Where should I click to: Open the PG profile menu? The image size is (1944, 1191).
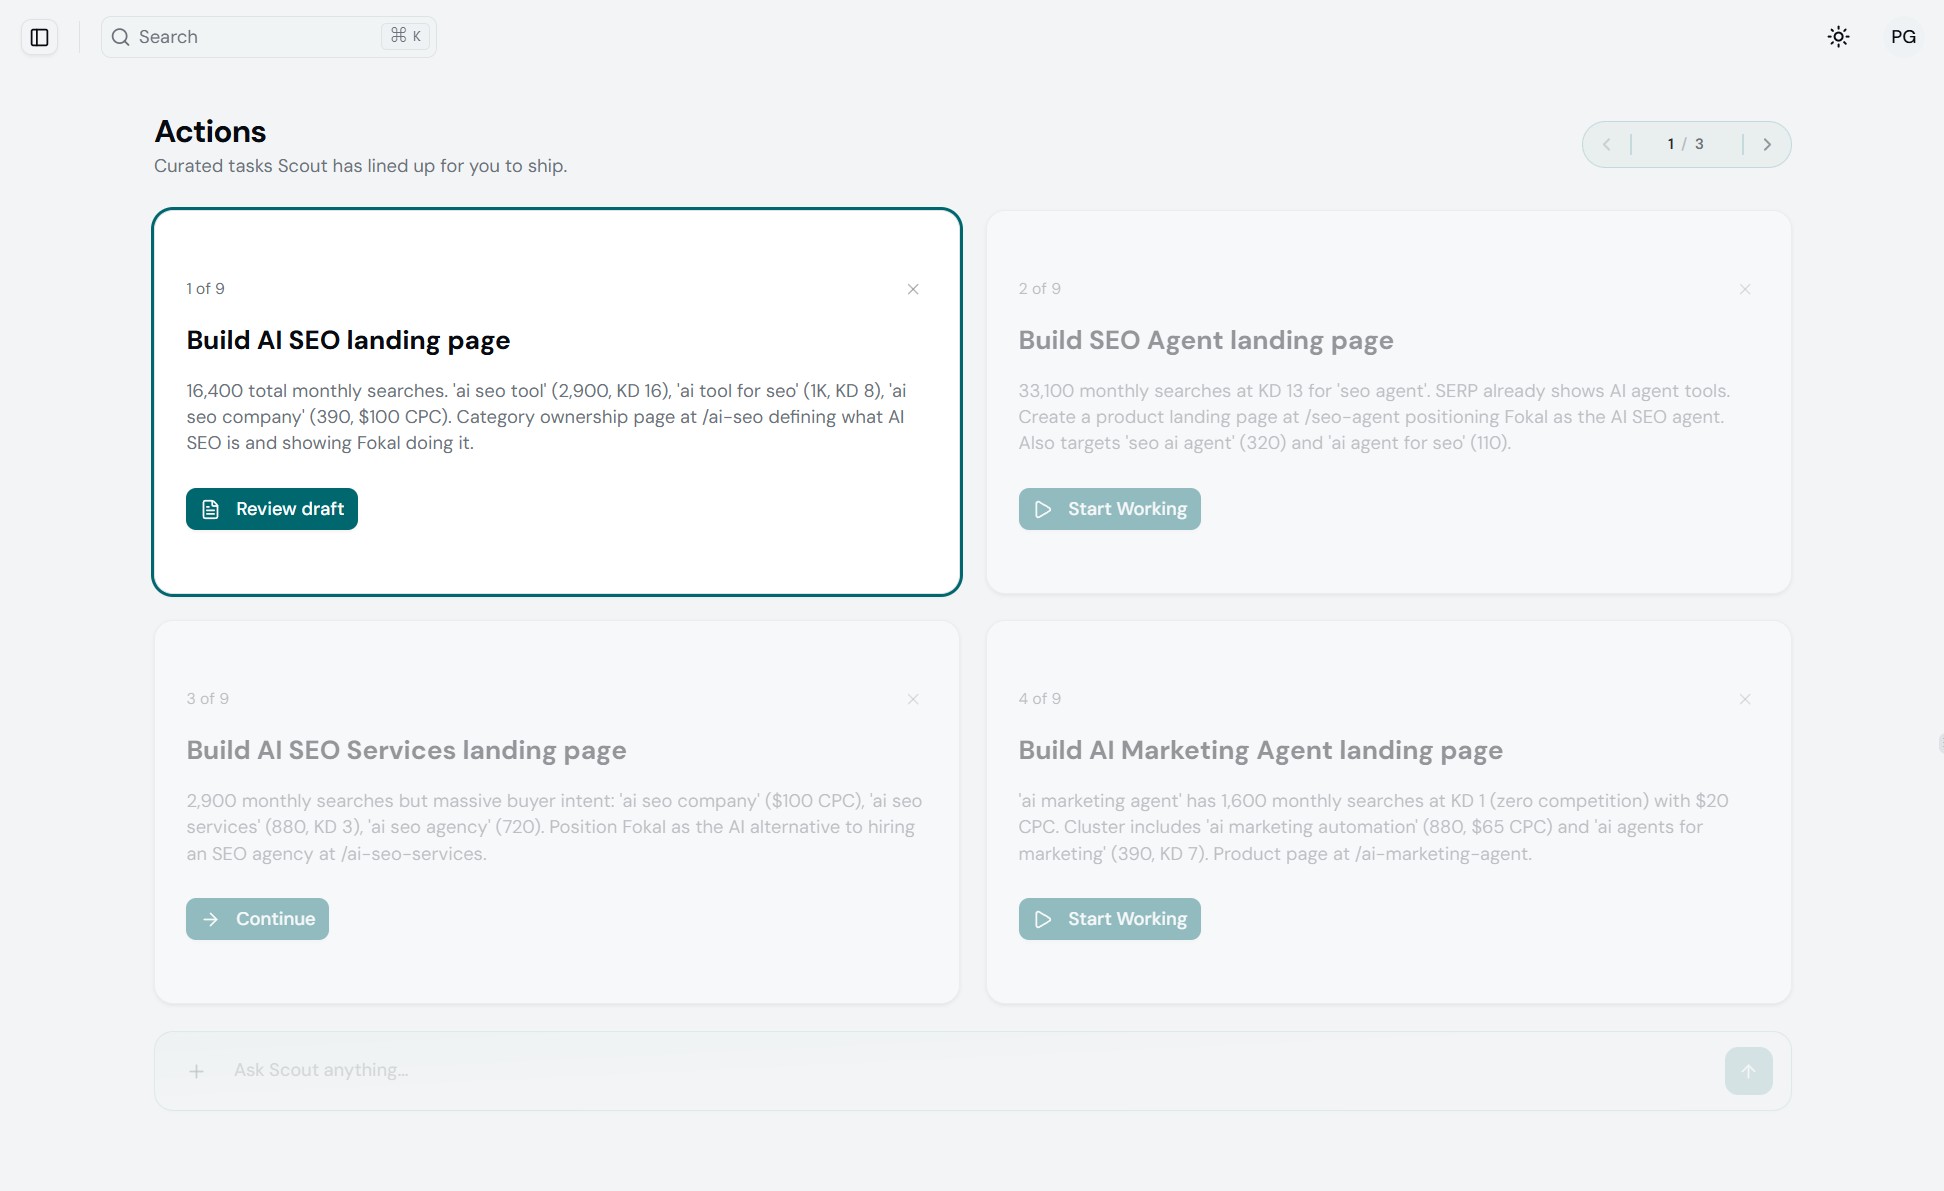1903,37
